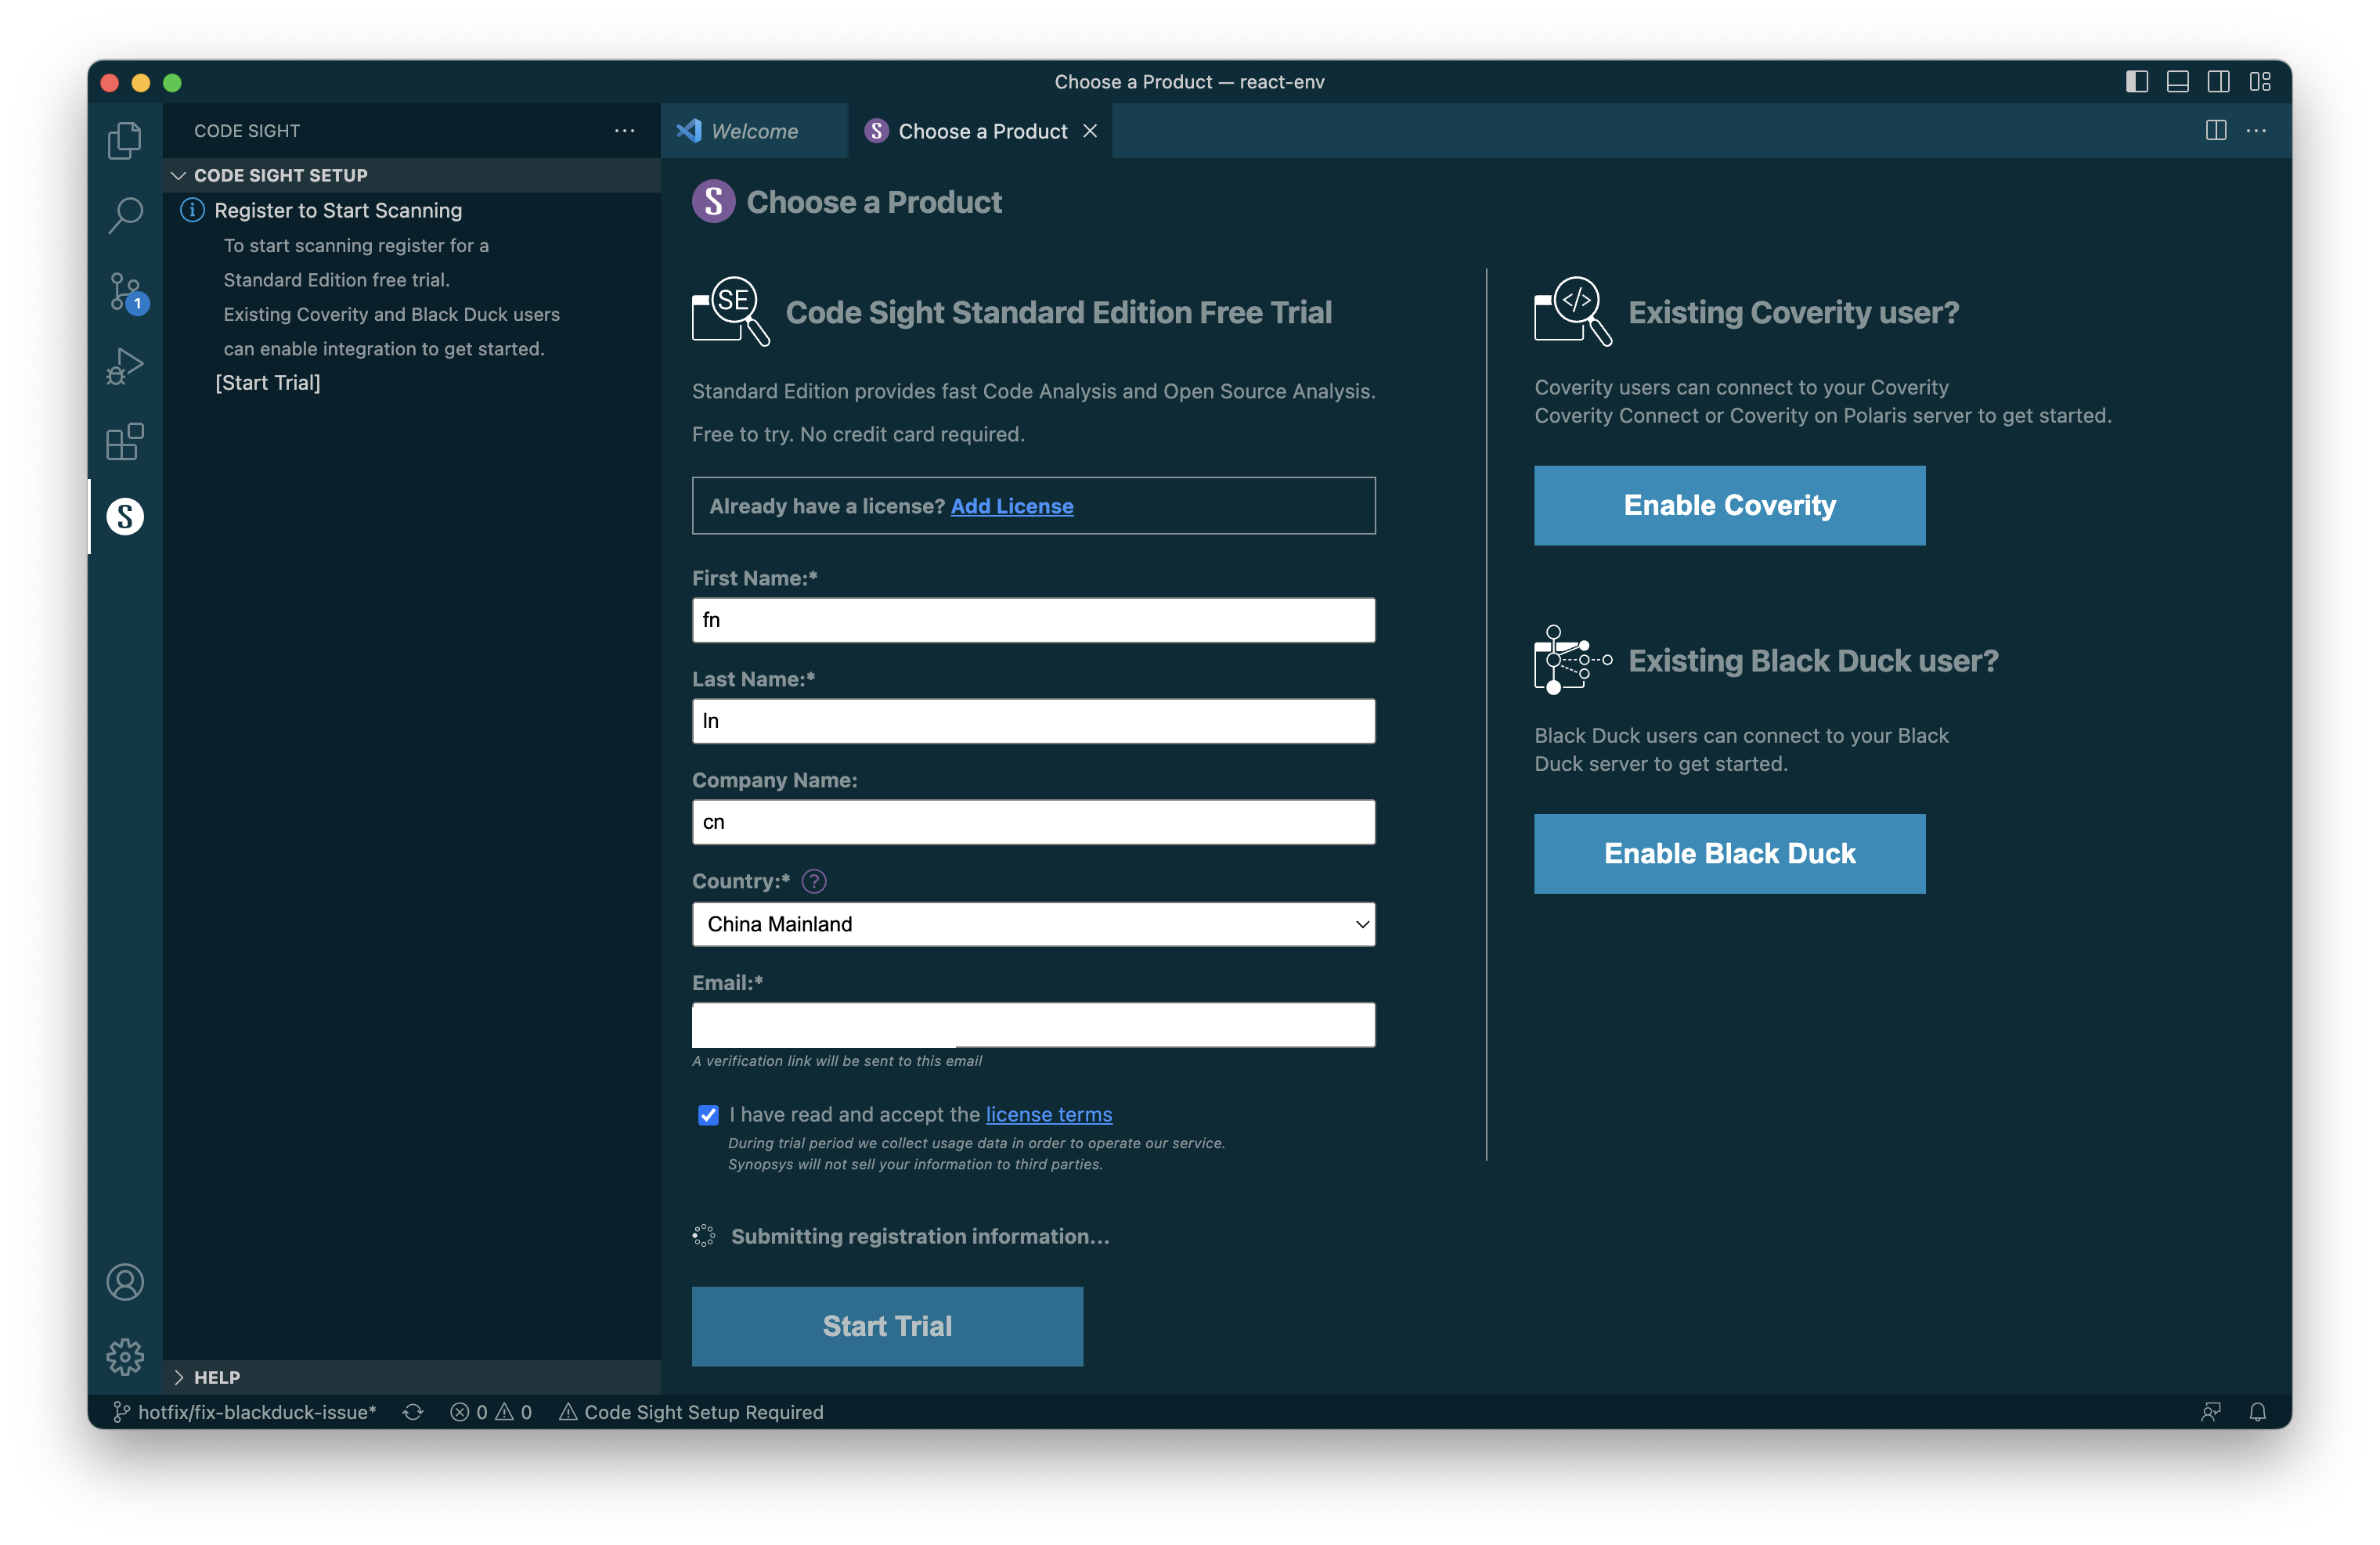The height and width of the screenshot is (1545, 2380).
Task: Toggle bottom panel layout icon
Action: [2177, 82]
